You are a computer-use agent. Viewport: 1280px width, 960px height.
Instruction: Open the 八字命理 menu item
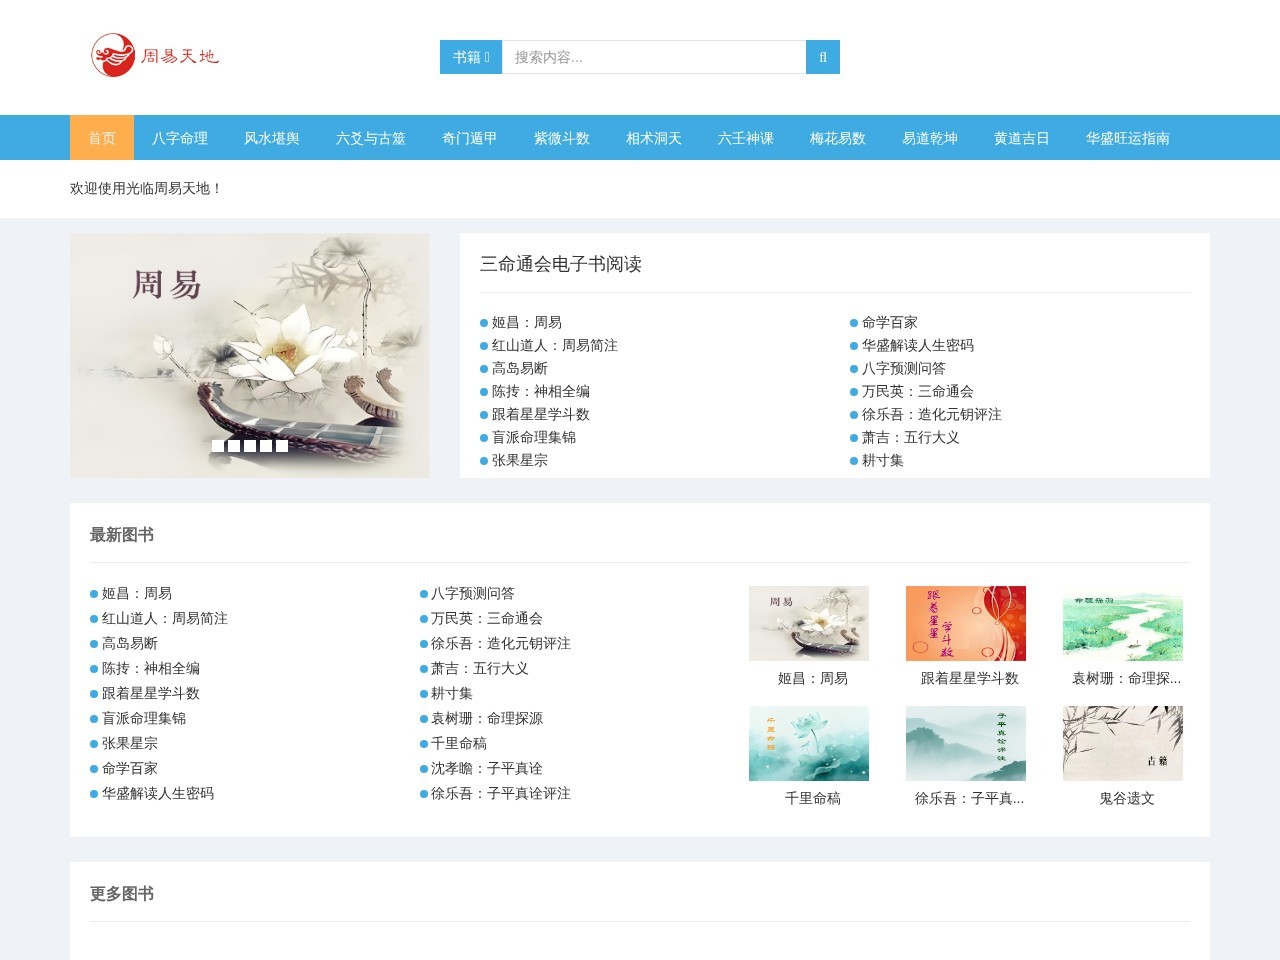pyautogui.click(x=180, y=138)
